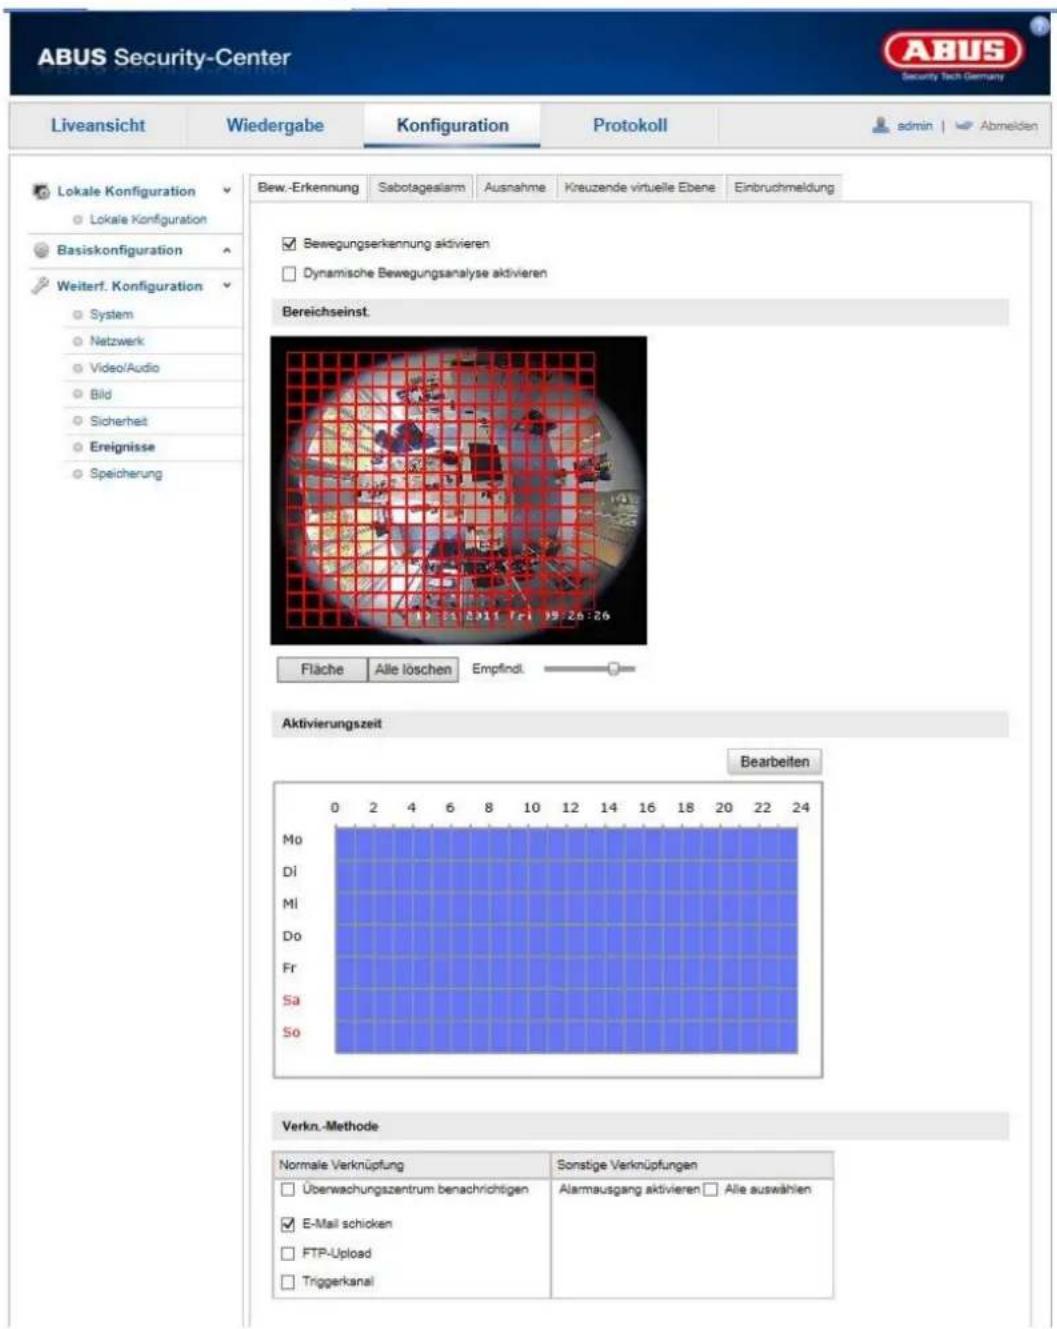1057x1329 pixels.
Task: Check the Triggerkanal checkbox
Action: click(x=288, y=1281)
